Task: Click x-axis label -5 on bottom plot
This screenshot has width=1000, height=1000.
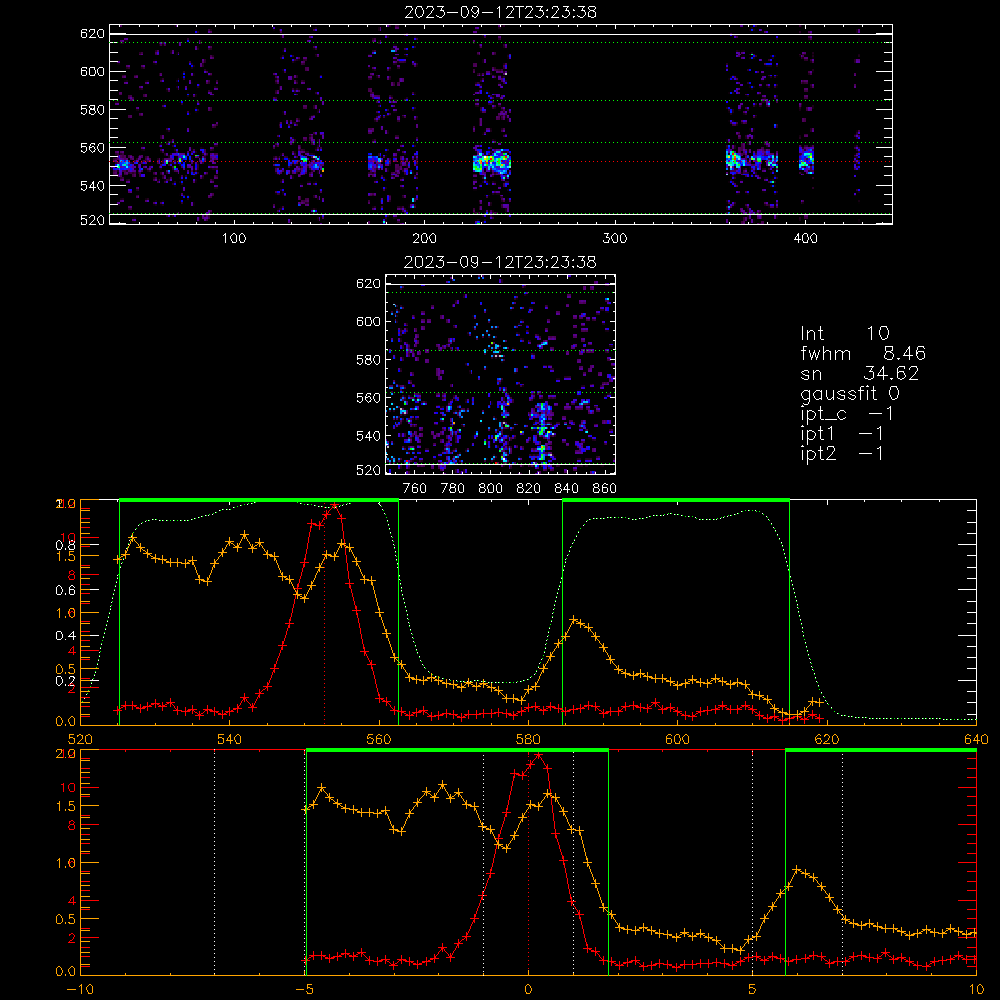Action: pyautogui.click(x=305, y=989)
